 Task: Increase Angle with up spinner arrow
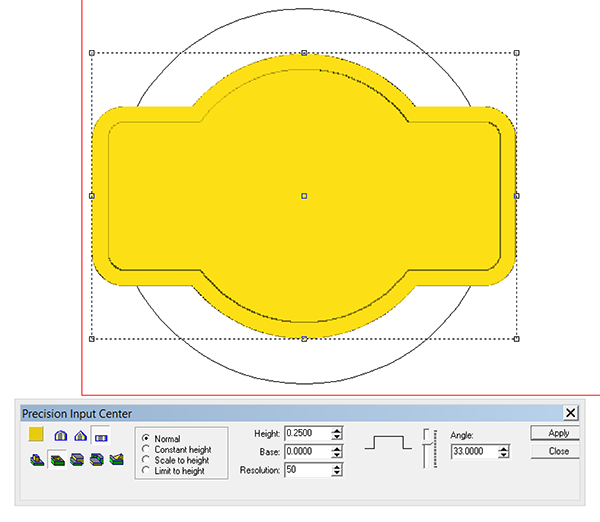click(x=504, y=449)
